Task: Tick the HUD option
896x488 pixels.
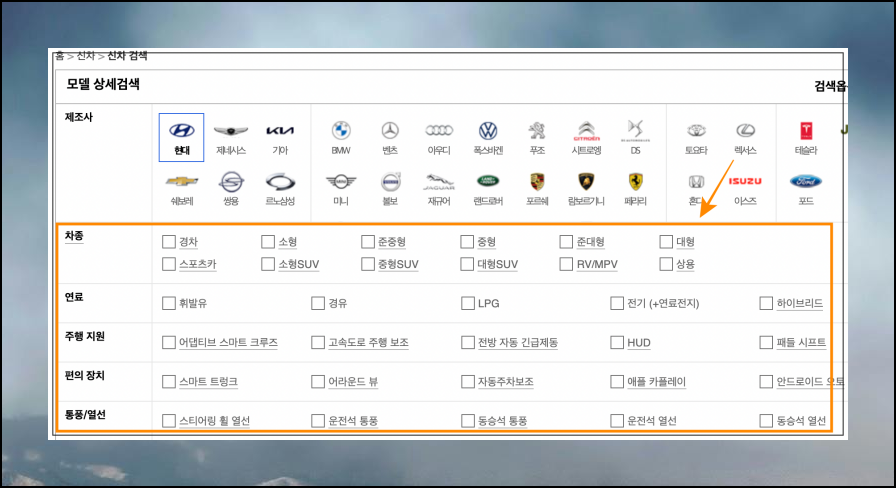Action: click(x=617, y=342)
